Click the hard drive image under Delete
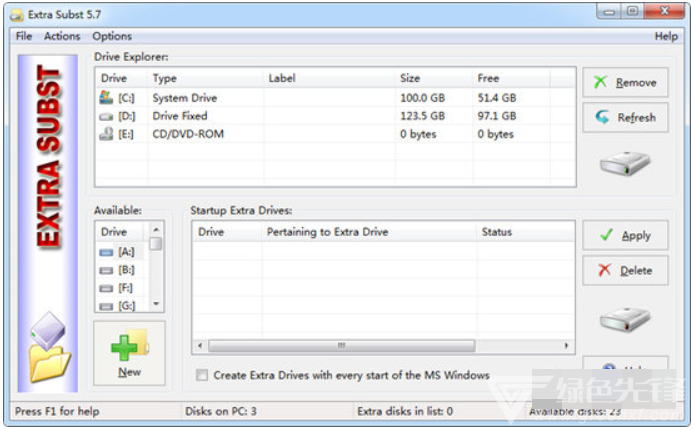This screenshot has height=429, width=695. pyautogui.click(x=625, y=319)
